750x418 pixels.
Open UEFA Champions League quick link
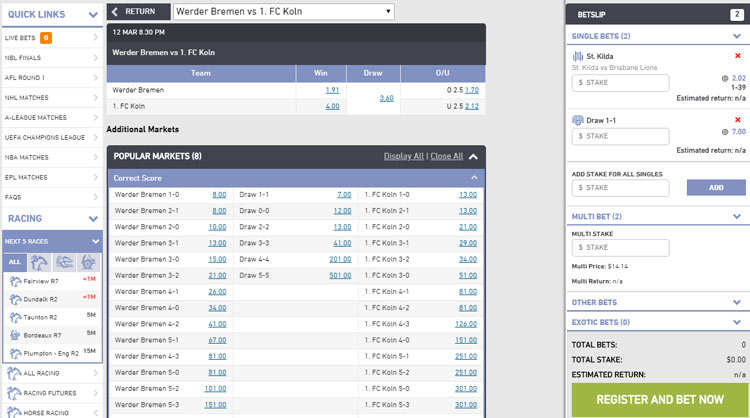tap(52, 137)
